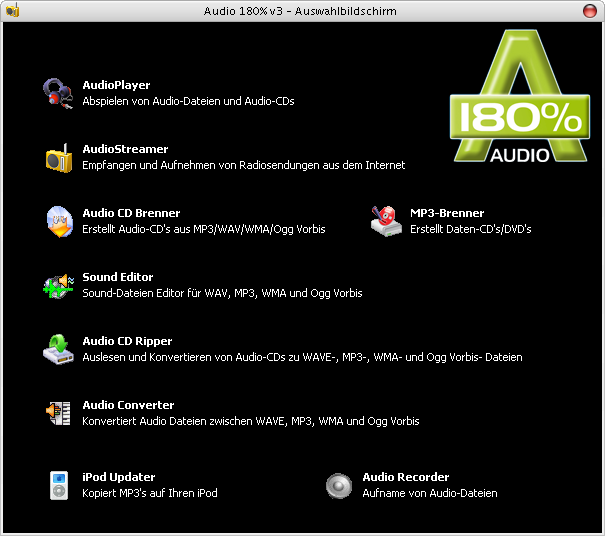
Task: Click the MP3-Brenner label
Action: click(x=447, y=213)
